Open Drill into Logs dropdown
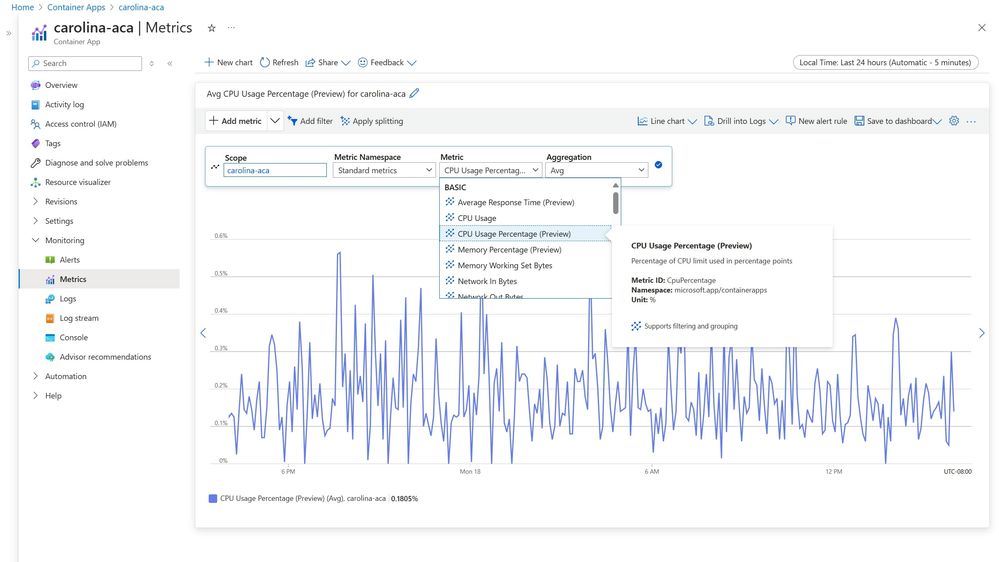 [x=741, y=121]
